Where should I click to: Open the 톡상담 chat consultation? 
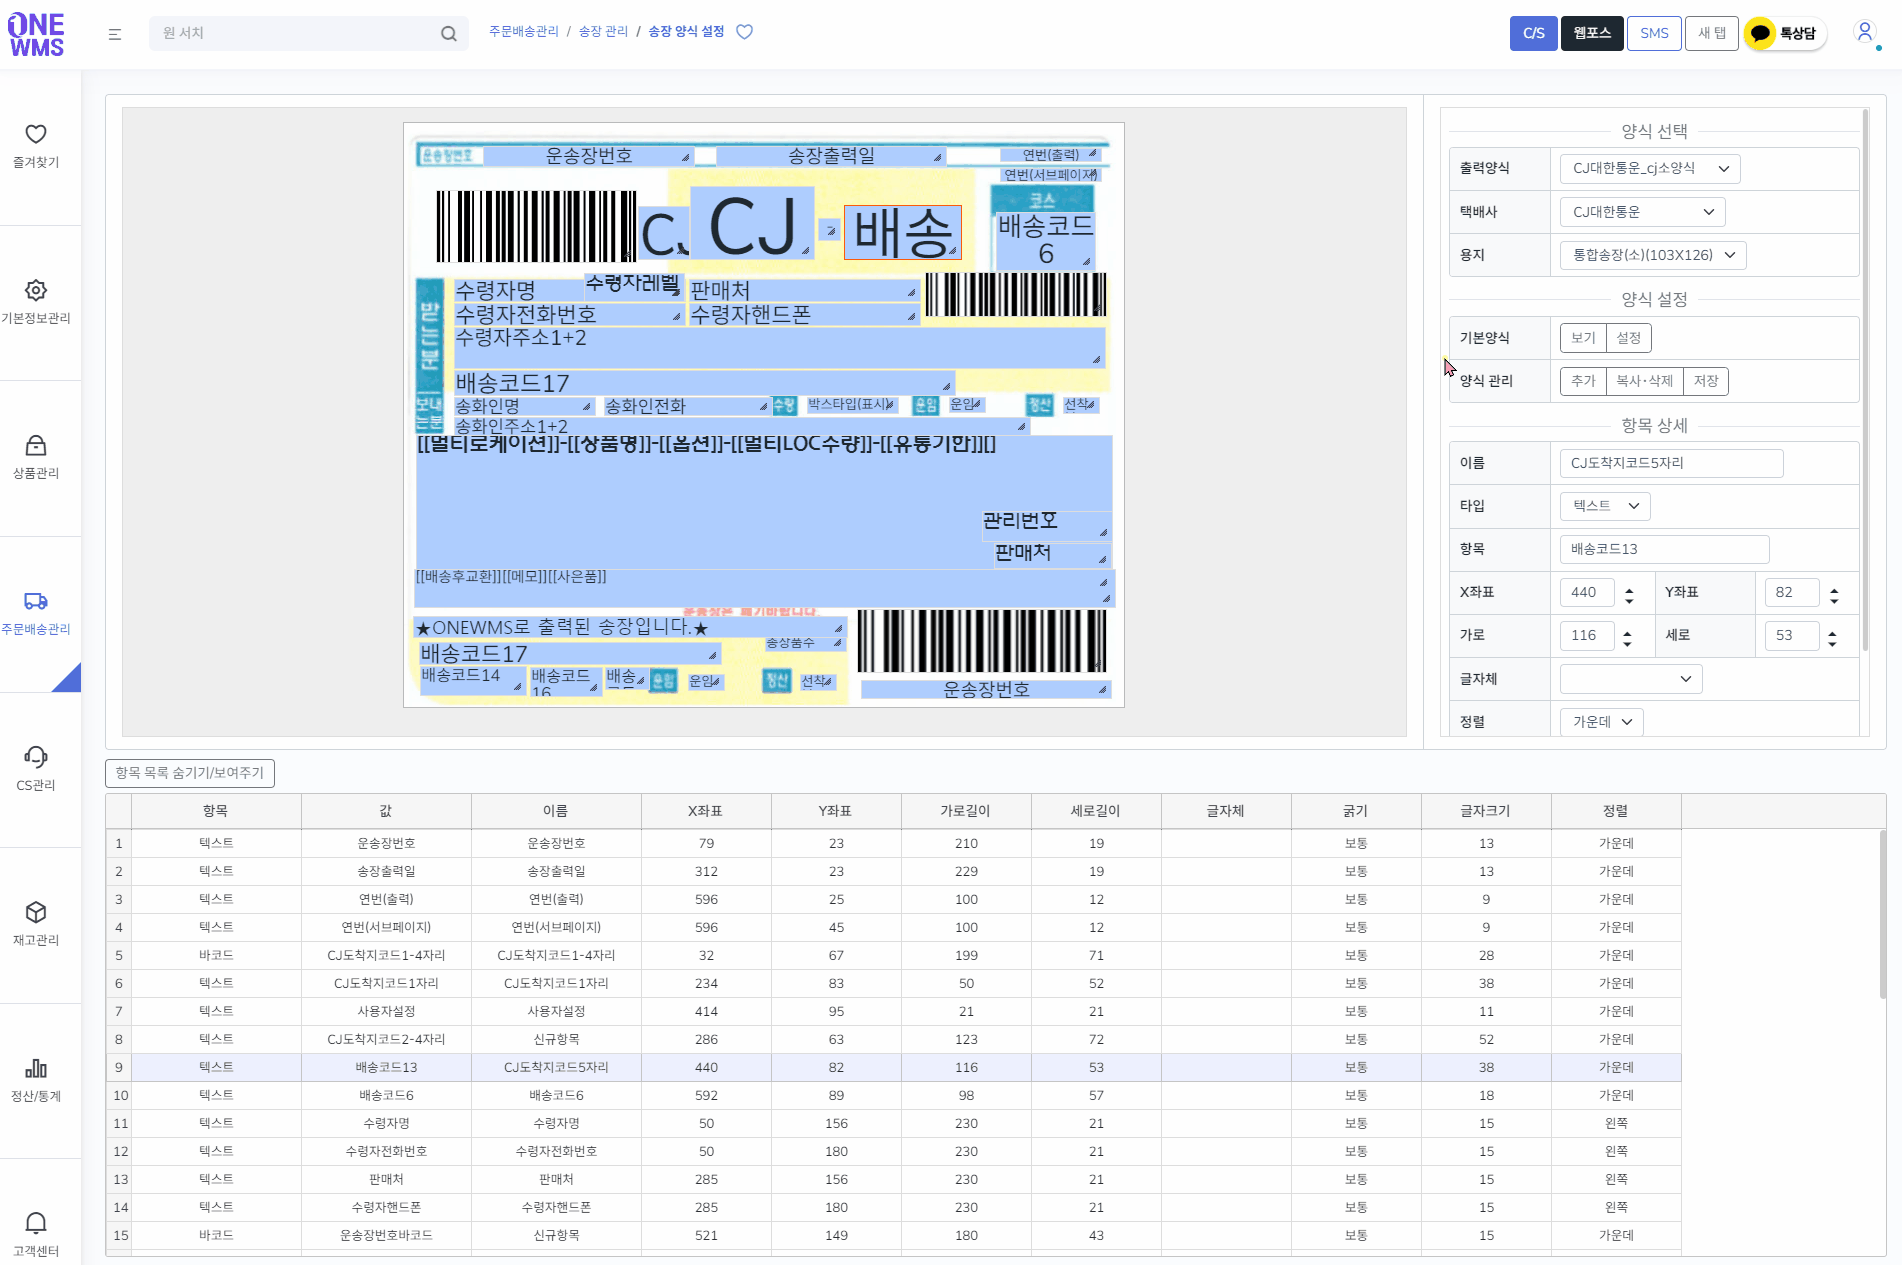(1786, 33)
